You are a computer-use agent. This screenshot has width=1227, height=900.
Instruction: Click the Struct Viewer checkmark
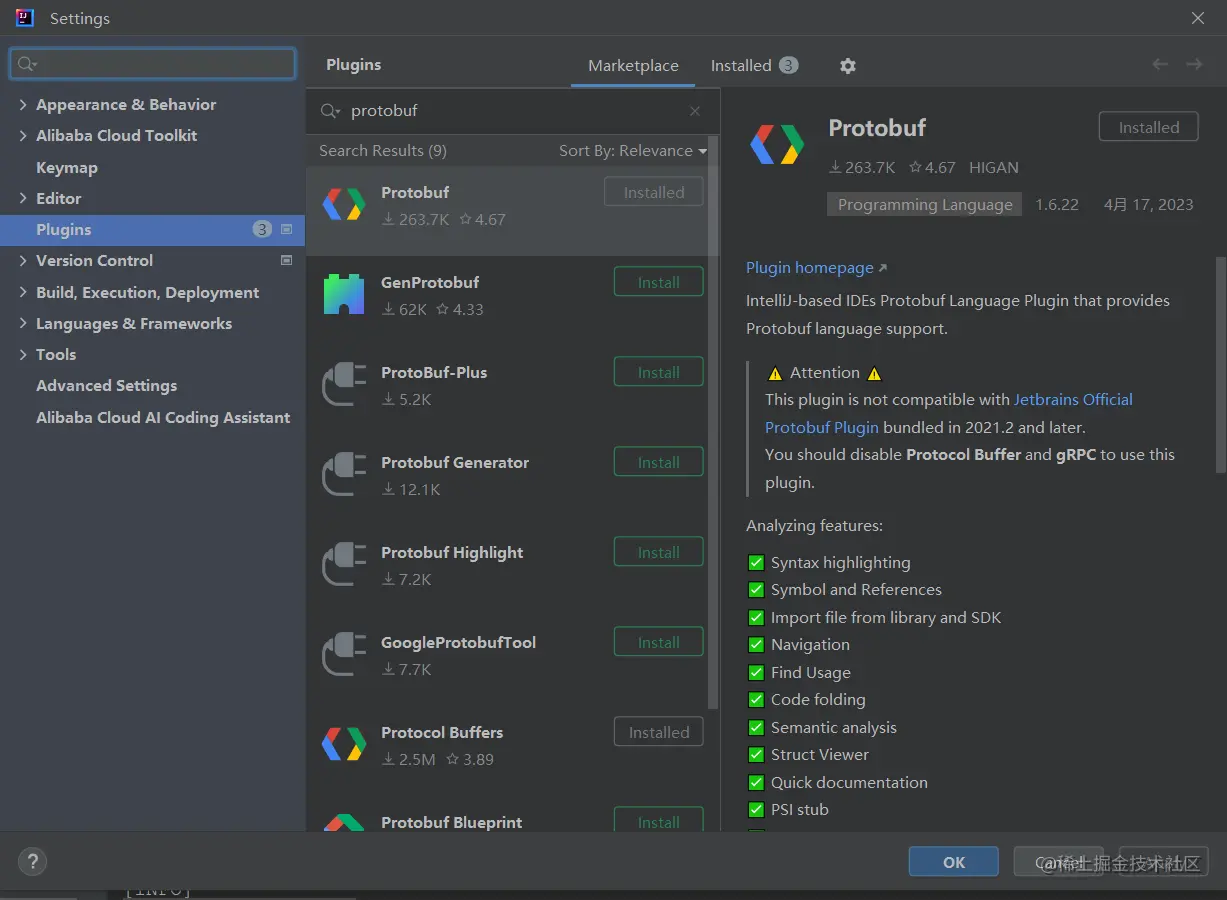click(756, 755)
